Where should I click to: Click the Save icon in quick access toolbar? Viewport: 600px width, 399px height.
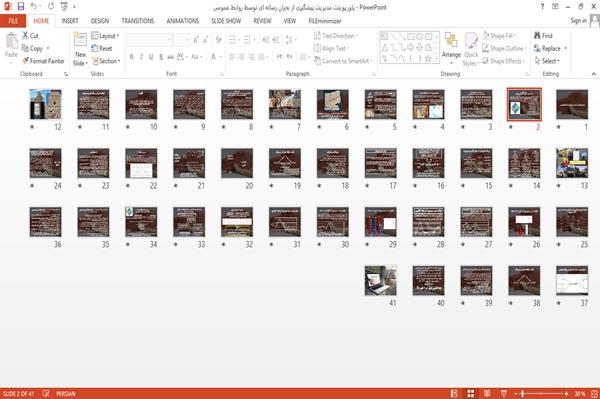21,7
